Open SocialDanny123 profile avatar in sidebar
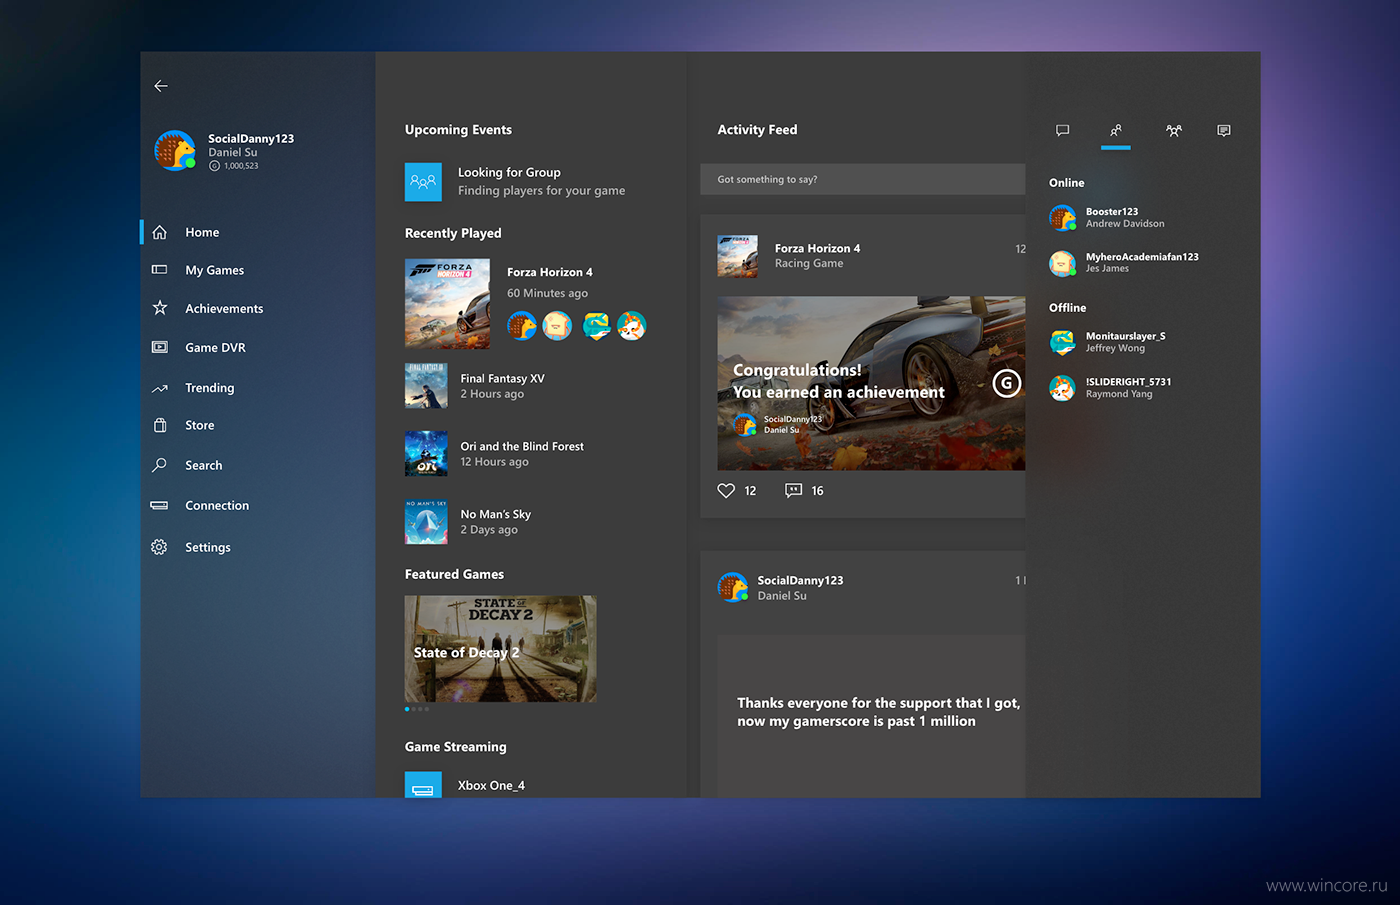The image size is (1400, 905). pos(175,150)
